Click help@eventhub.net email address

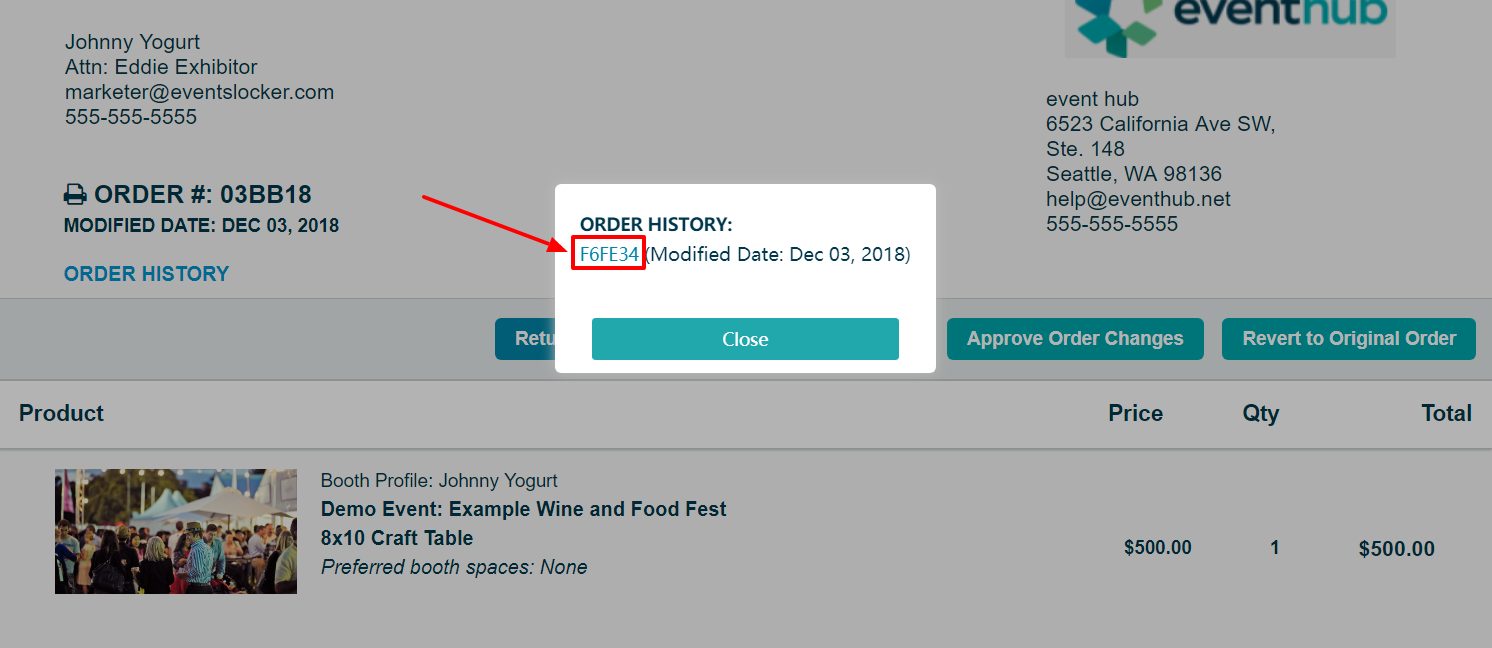(x=1138, y=199)
